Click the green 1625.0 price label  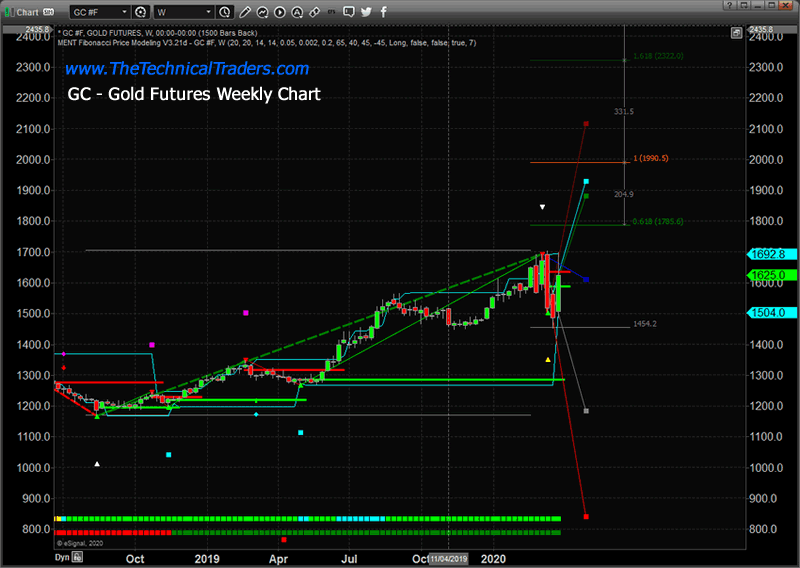(x=769, y=274)
